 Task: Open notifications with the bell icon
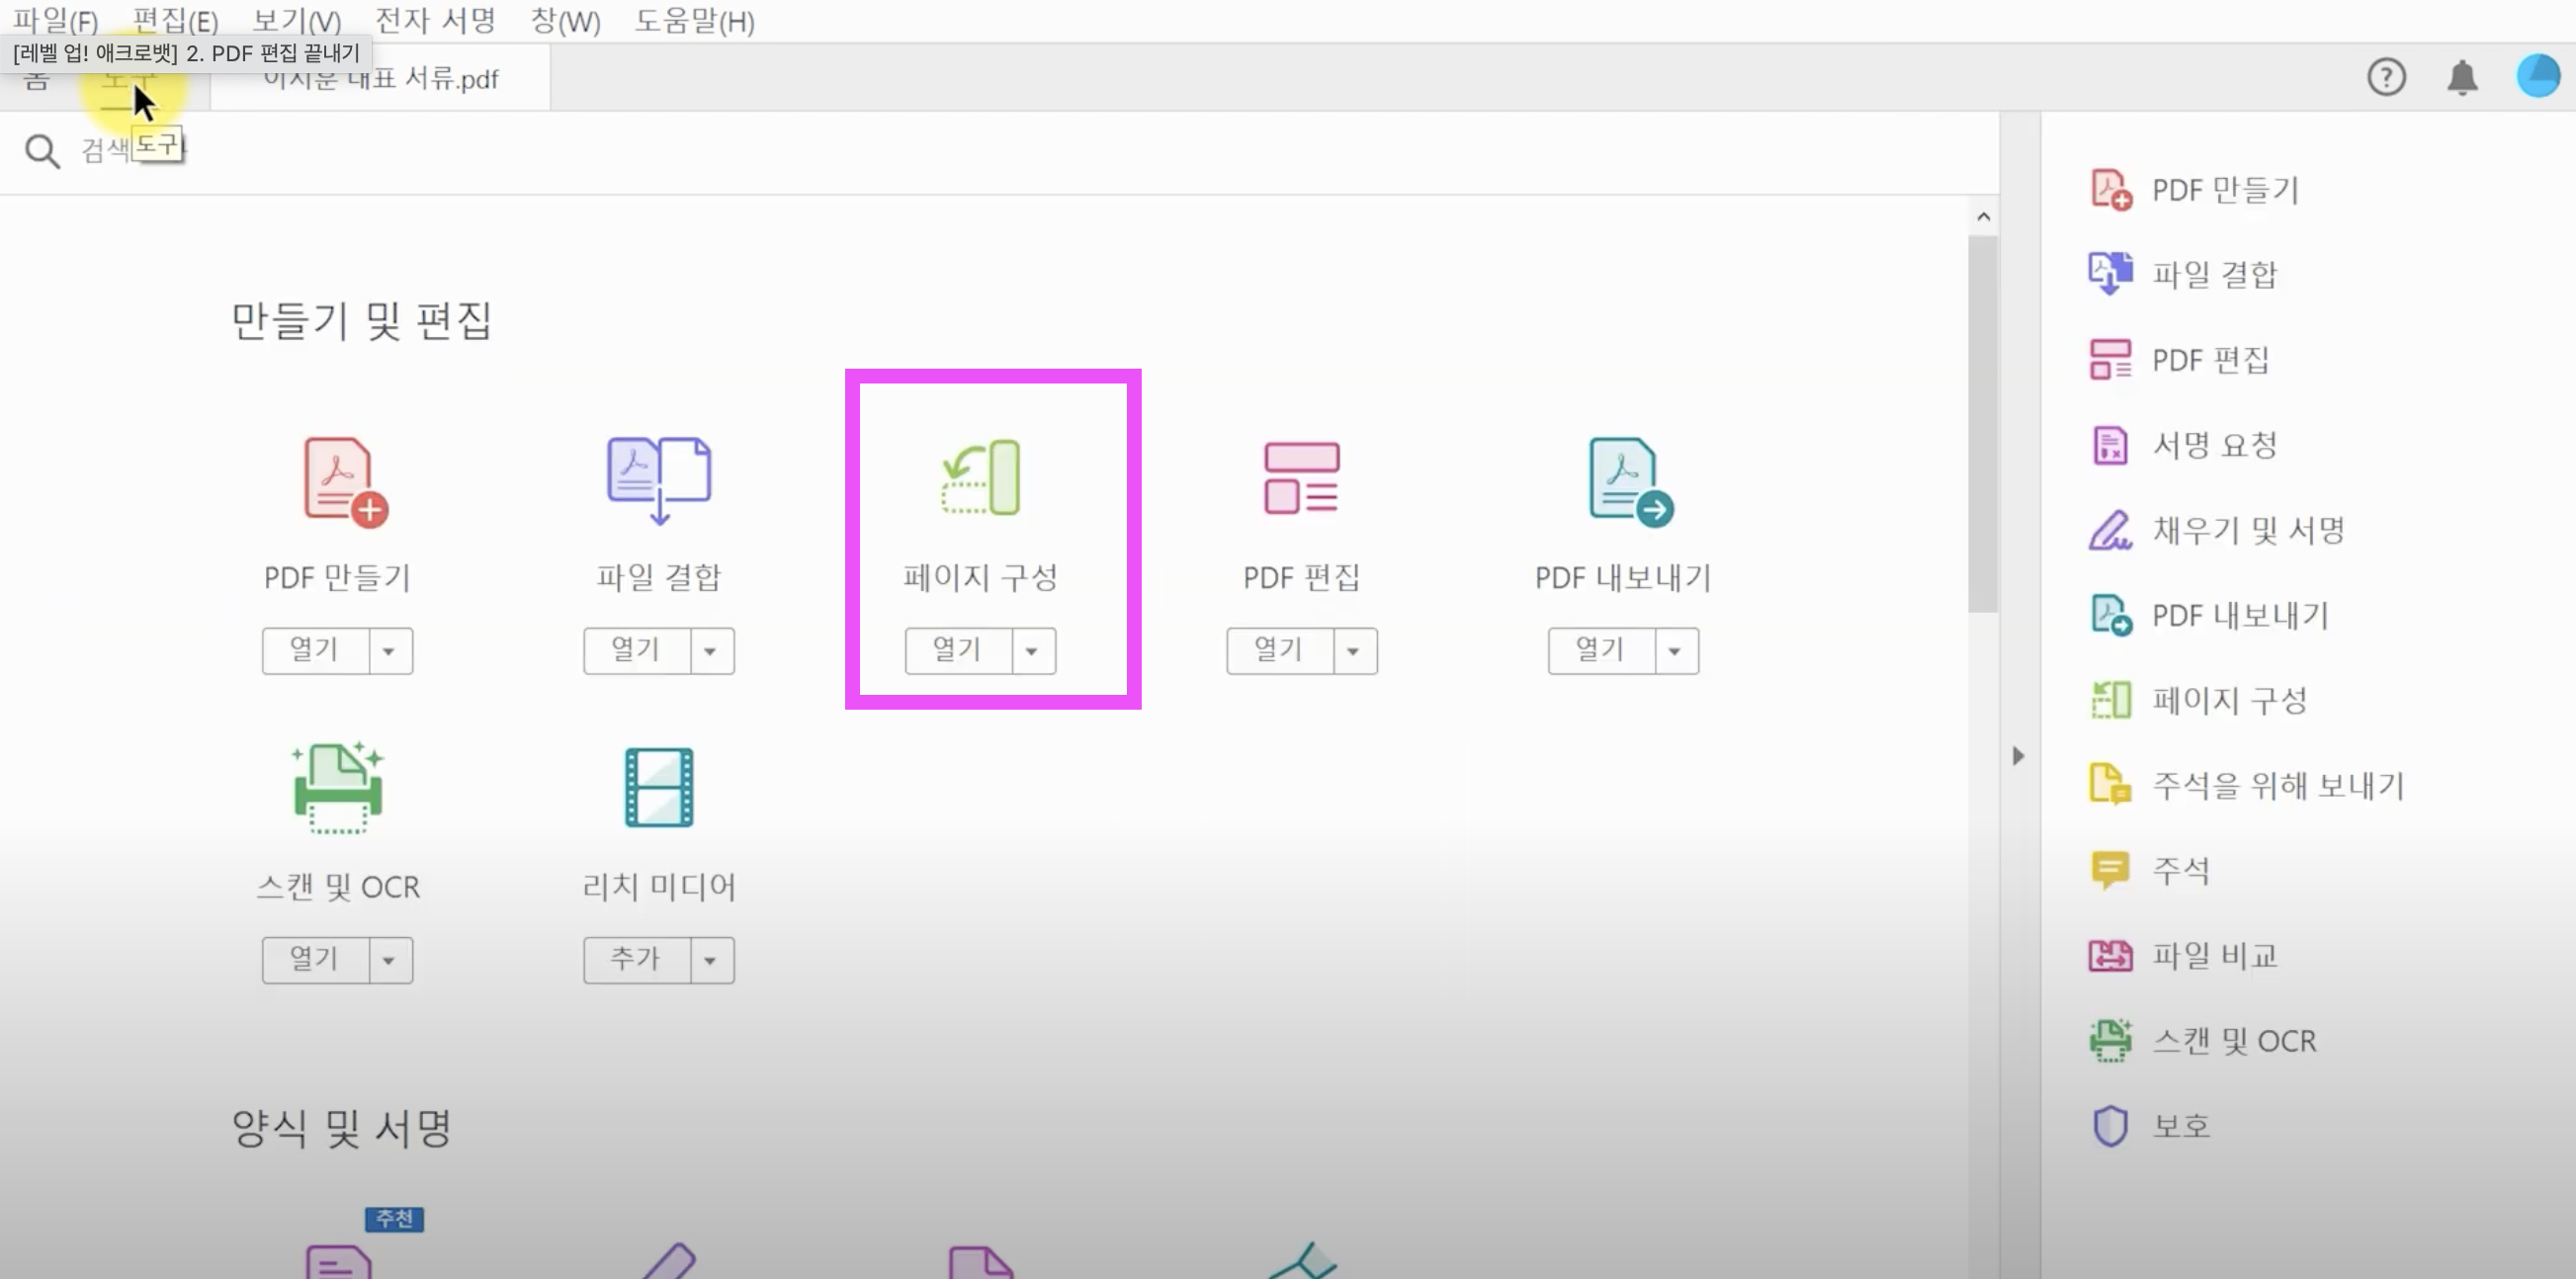pos(2462,77)
